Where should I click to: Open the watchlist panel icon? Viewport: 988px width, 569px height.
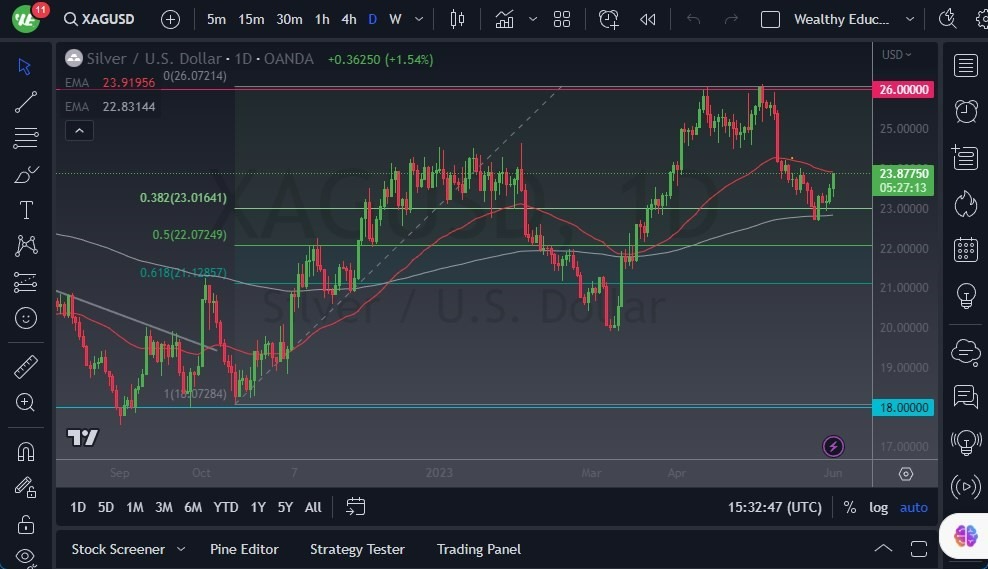pos(965,66)
